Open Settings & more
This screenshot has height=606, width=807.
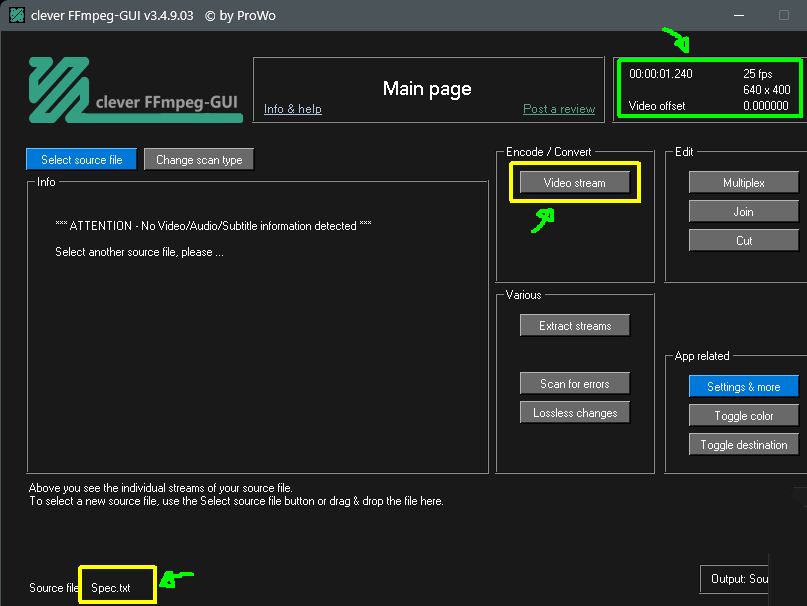tap(744, 387)
